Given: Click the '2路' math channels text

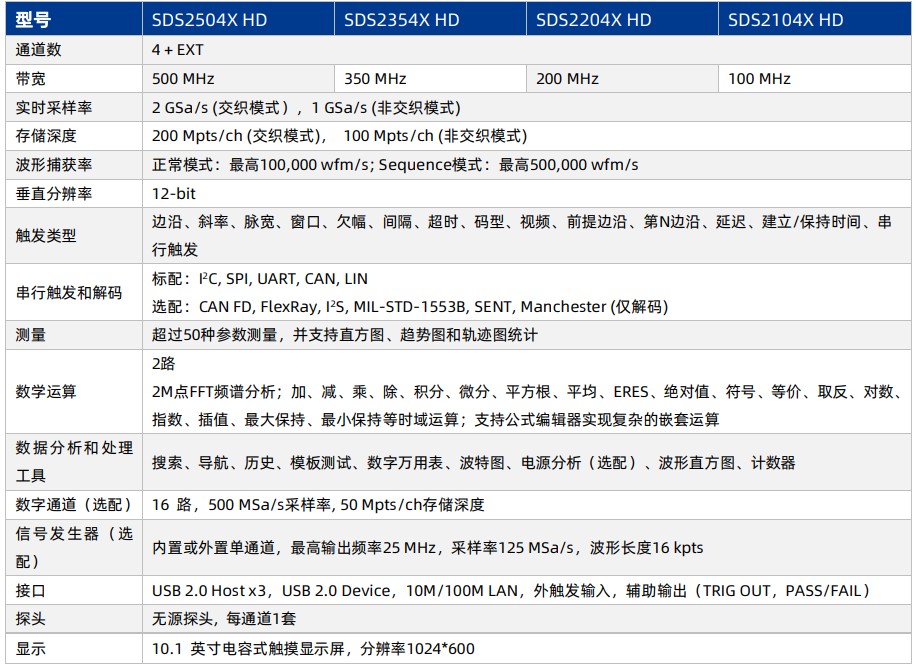Looking at the screenshot, I should (163, 363).
